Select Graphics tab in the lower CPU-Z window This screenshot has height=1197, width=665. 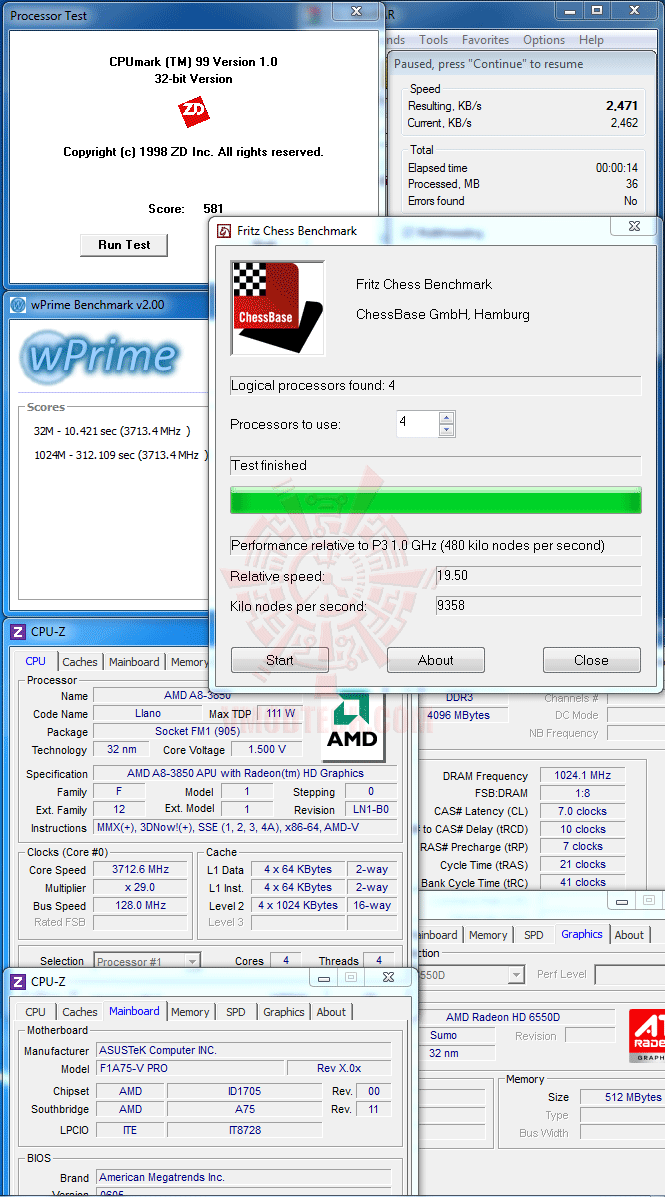283,1011
